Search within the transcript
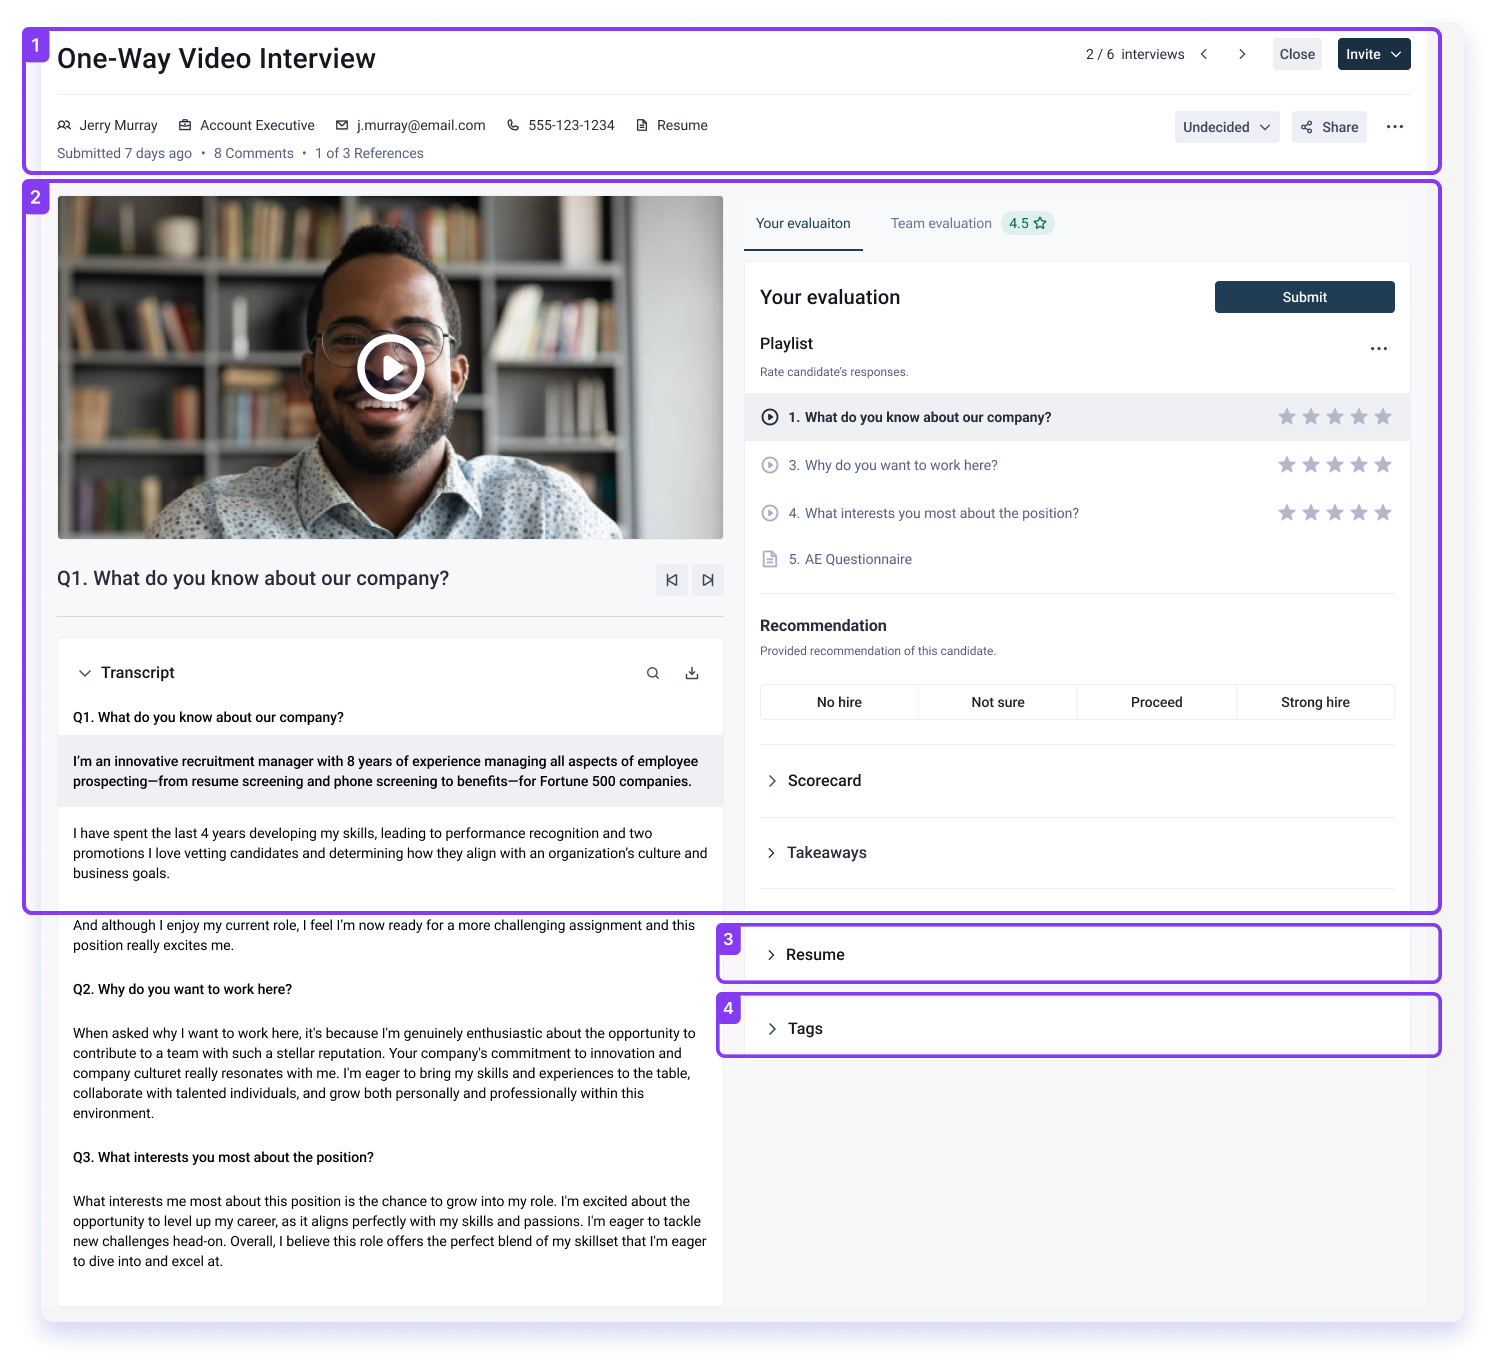 [653, 673]
